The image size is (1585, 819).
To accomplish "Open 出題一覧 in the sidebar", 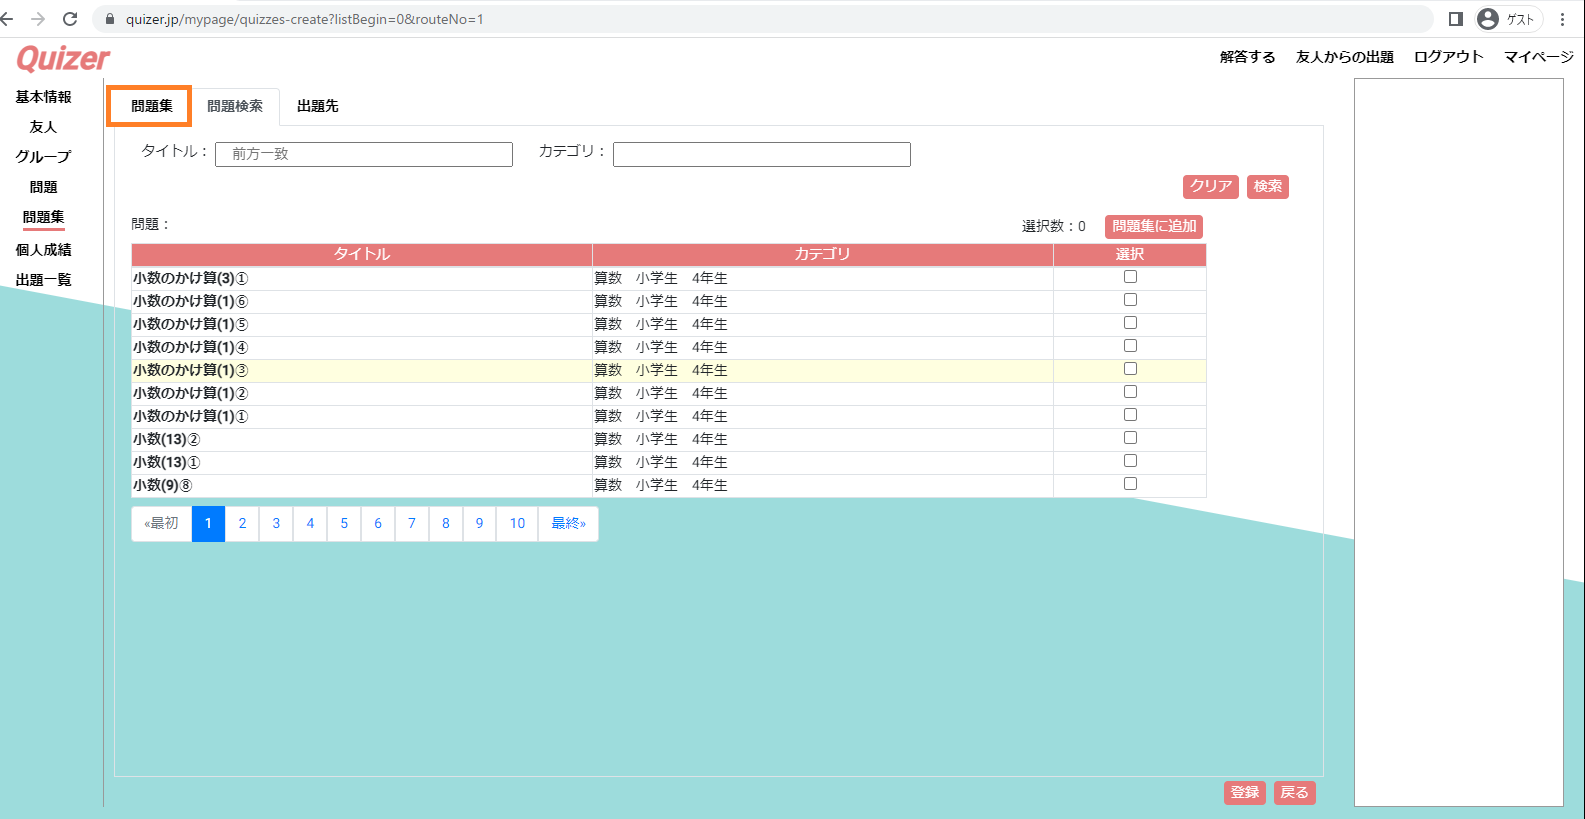I will tap(43, 280).
